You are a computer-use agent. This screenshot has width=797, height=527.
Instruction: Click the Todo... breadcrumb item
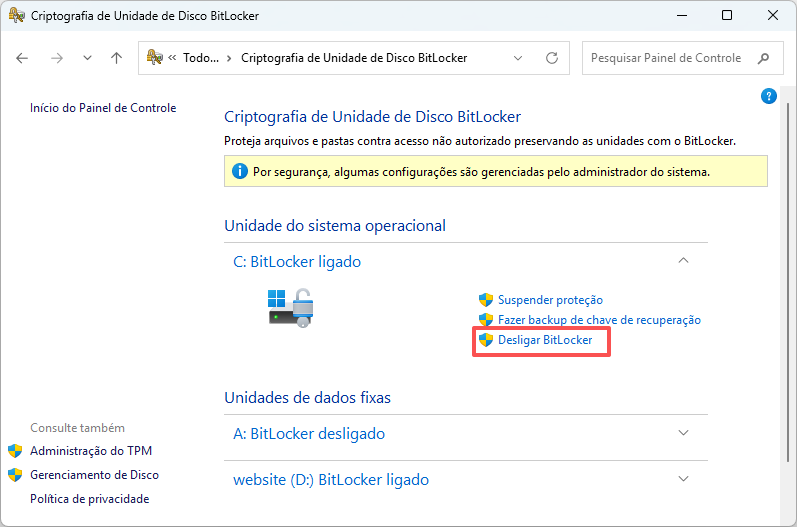pyautogui.click(x=201, y=58)
